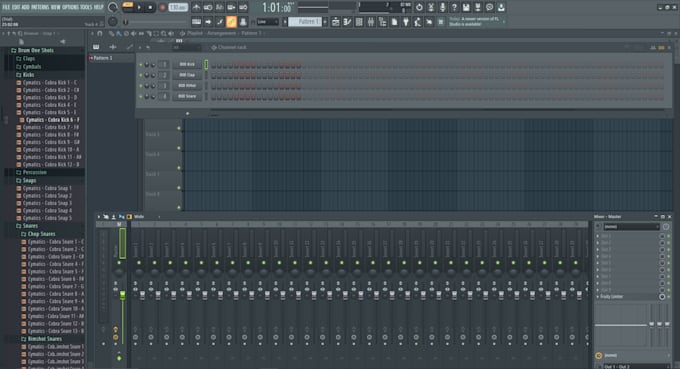Click the download content library icon
The height and width of the screenshot is (369, 680).
coord(501,7)
